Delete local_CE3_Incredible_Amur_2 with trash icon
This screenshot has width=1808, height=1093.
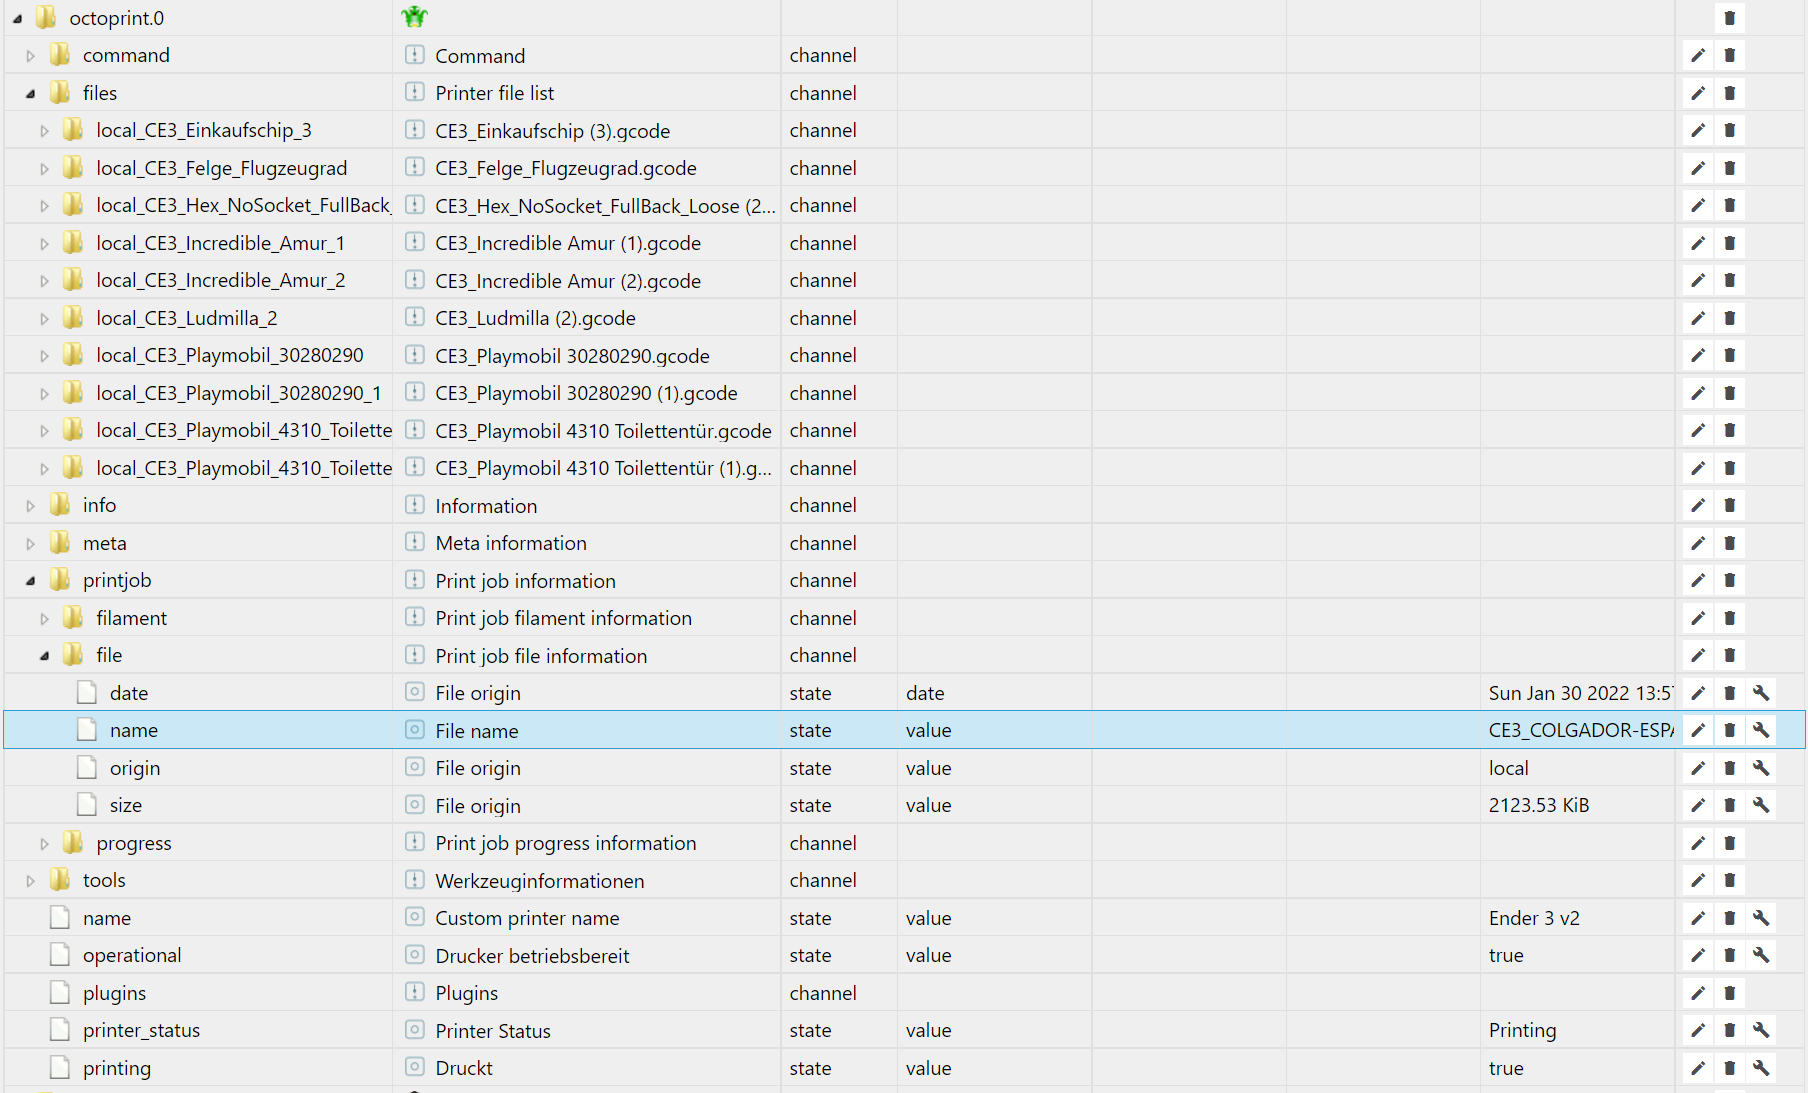(1730, 280)
